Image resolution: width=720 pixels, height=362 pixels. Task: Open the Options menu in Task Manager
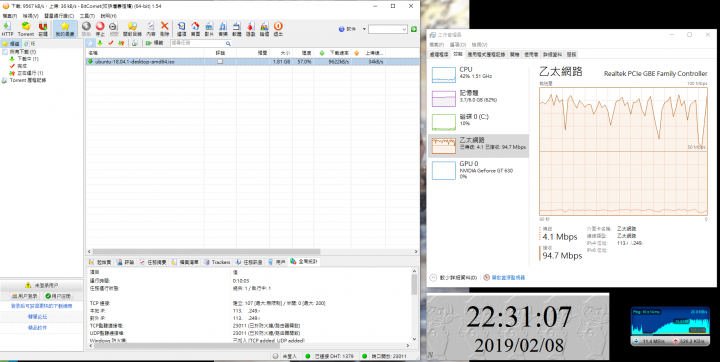point(457,45)
